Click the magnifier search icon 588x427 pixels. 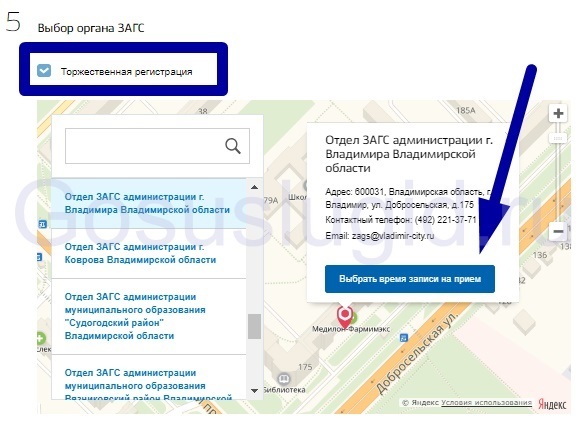click(232, 146)
